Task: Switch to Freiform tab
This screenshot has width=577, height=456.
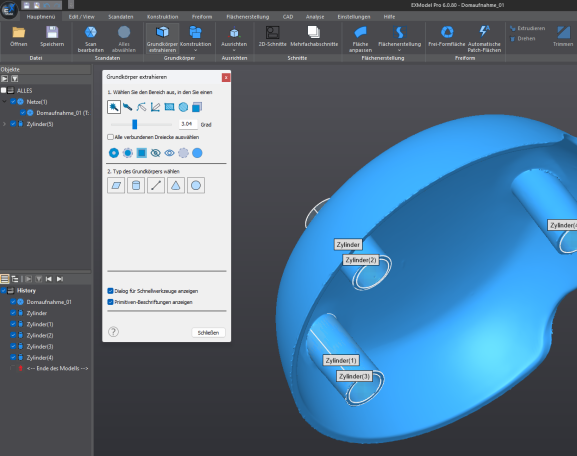Action: click(202, 17)
